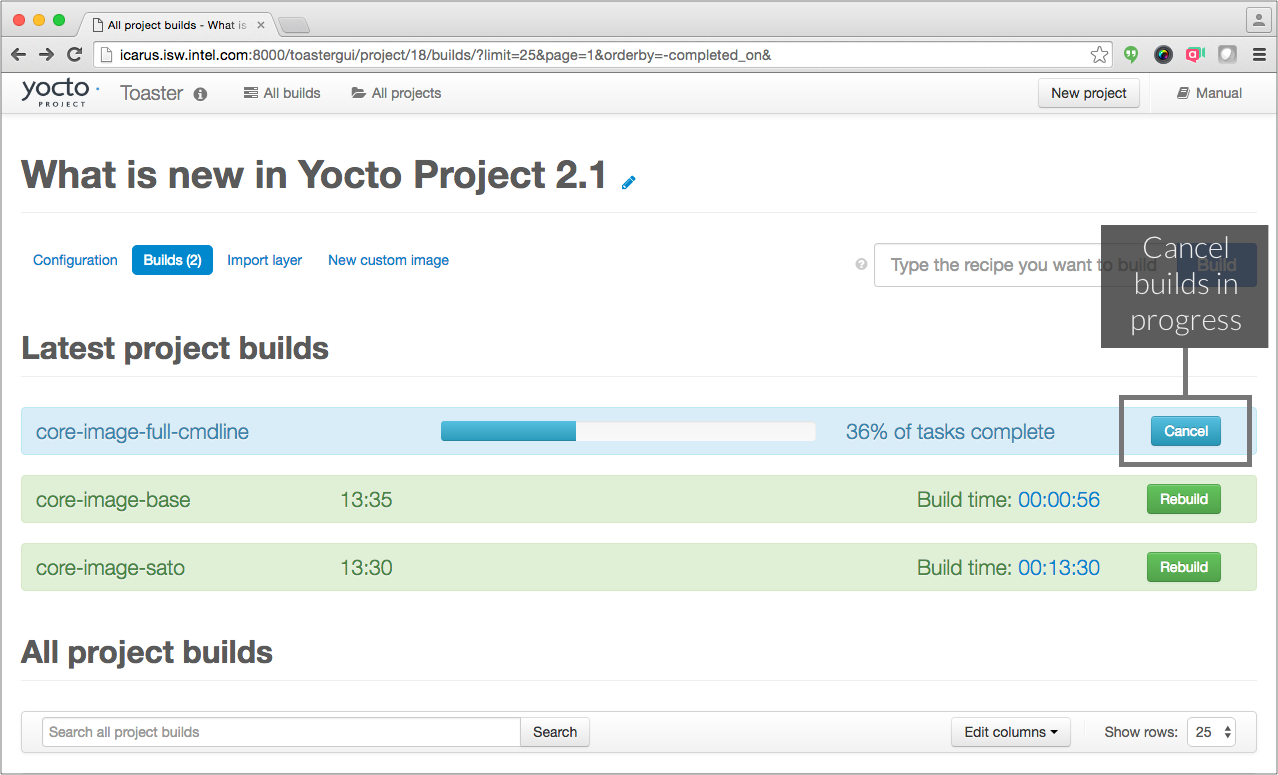This screenshot has width=1278, height=775.
Task: Click the build progress bar
Action: [x=627, y=431]
